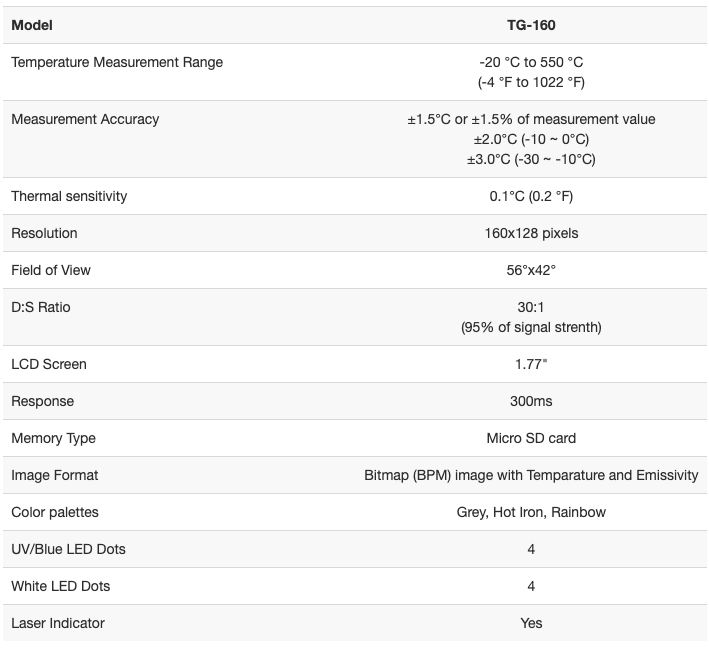Select the "Temperature Measurement Range" label
Image resolution: width=709 pixels, height=649 pixels.
(x=117, y=62)
